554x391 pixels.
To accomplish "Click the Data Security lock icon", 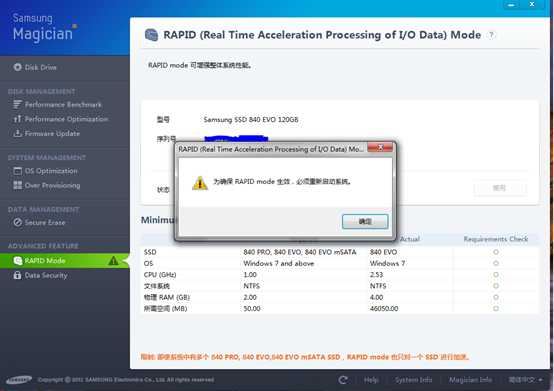I will [x=17, y=275].
